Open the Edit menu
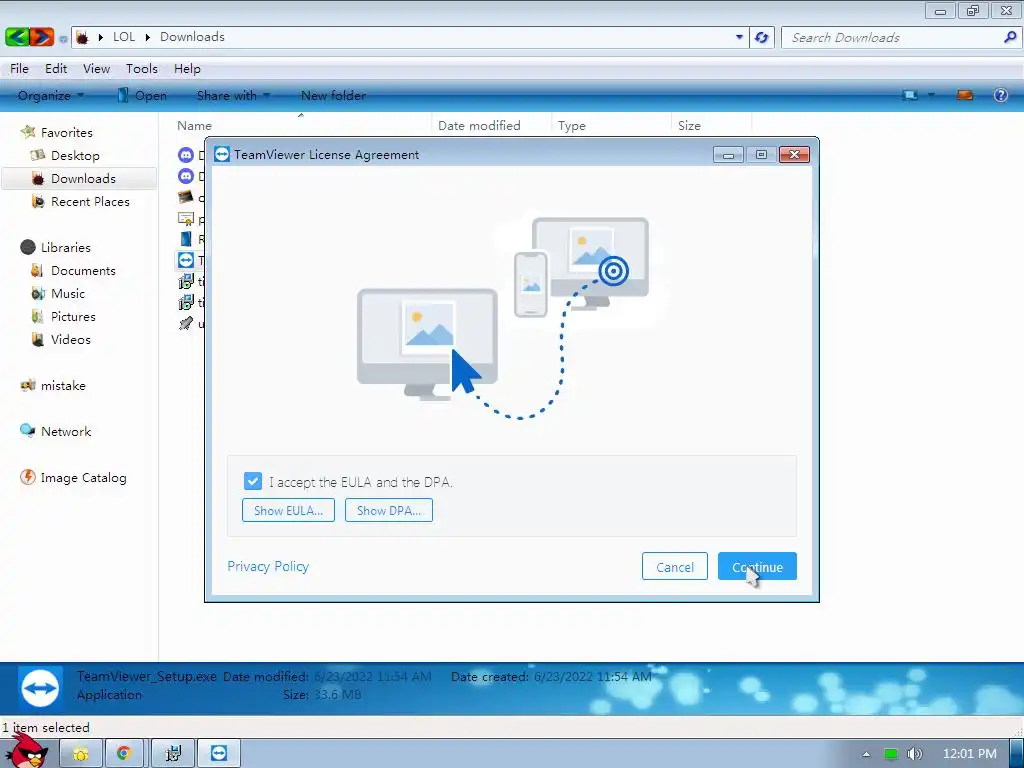1024x768 pixels. tap(56, 69)
